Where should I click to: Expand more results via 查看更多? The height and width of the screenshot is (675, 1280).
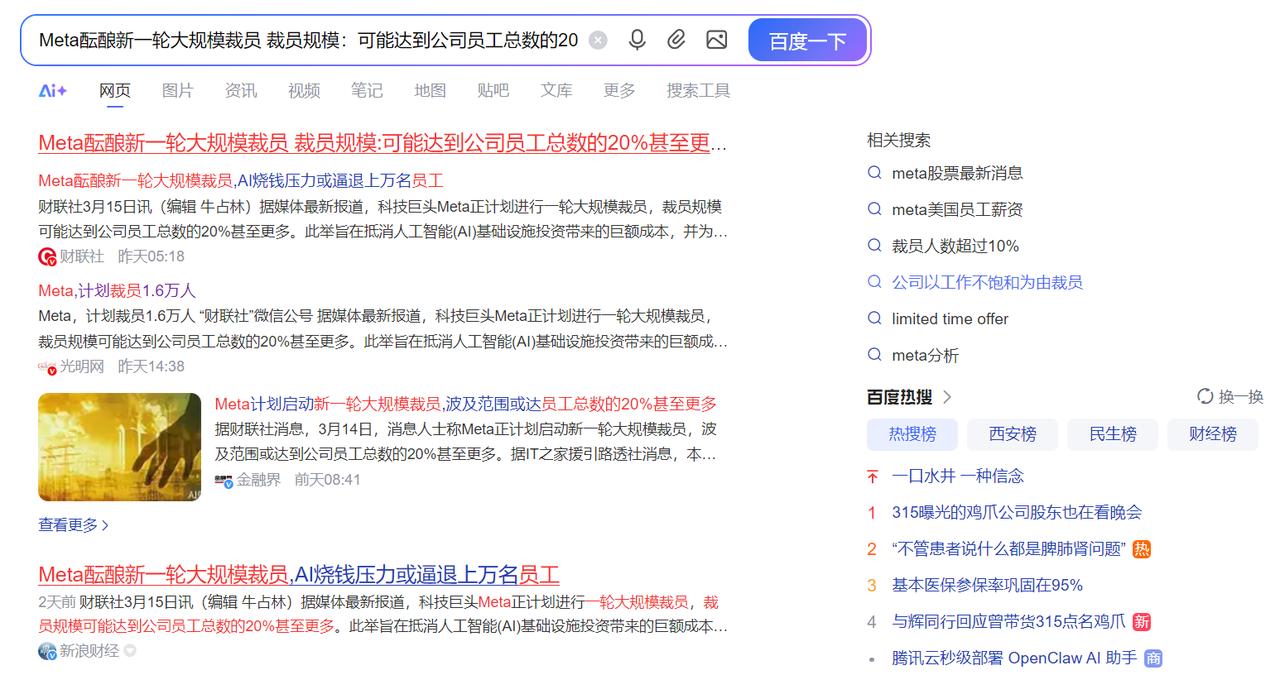pyautogui.click(x=74, y=525)
